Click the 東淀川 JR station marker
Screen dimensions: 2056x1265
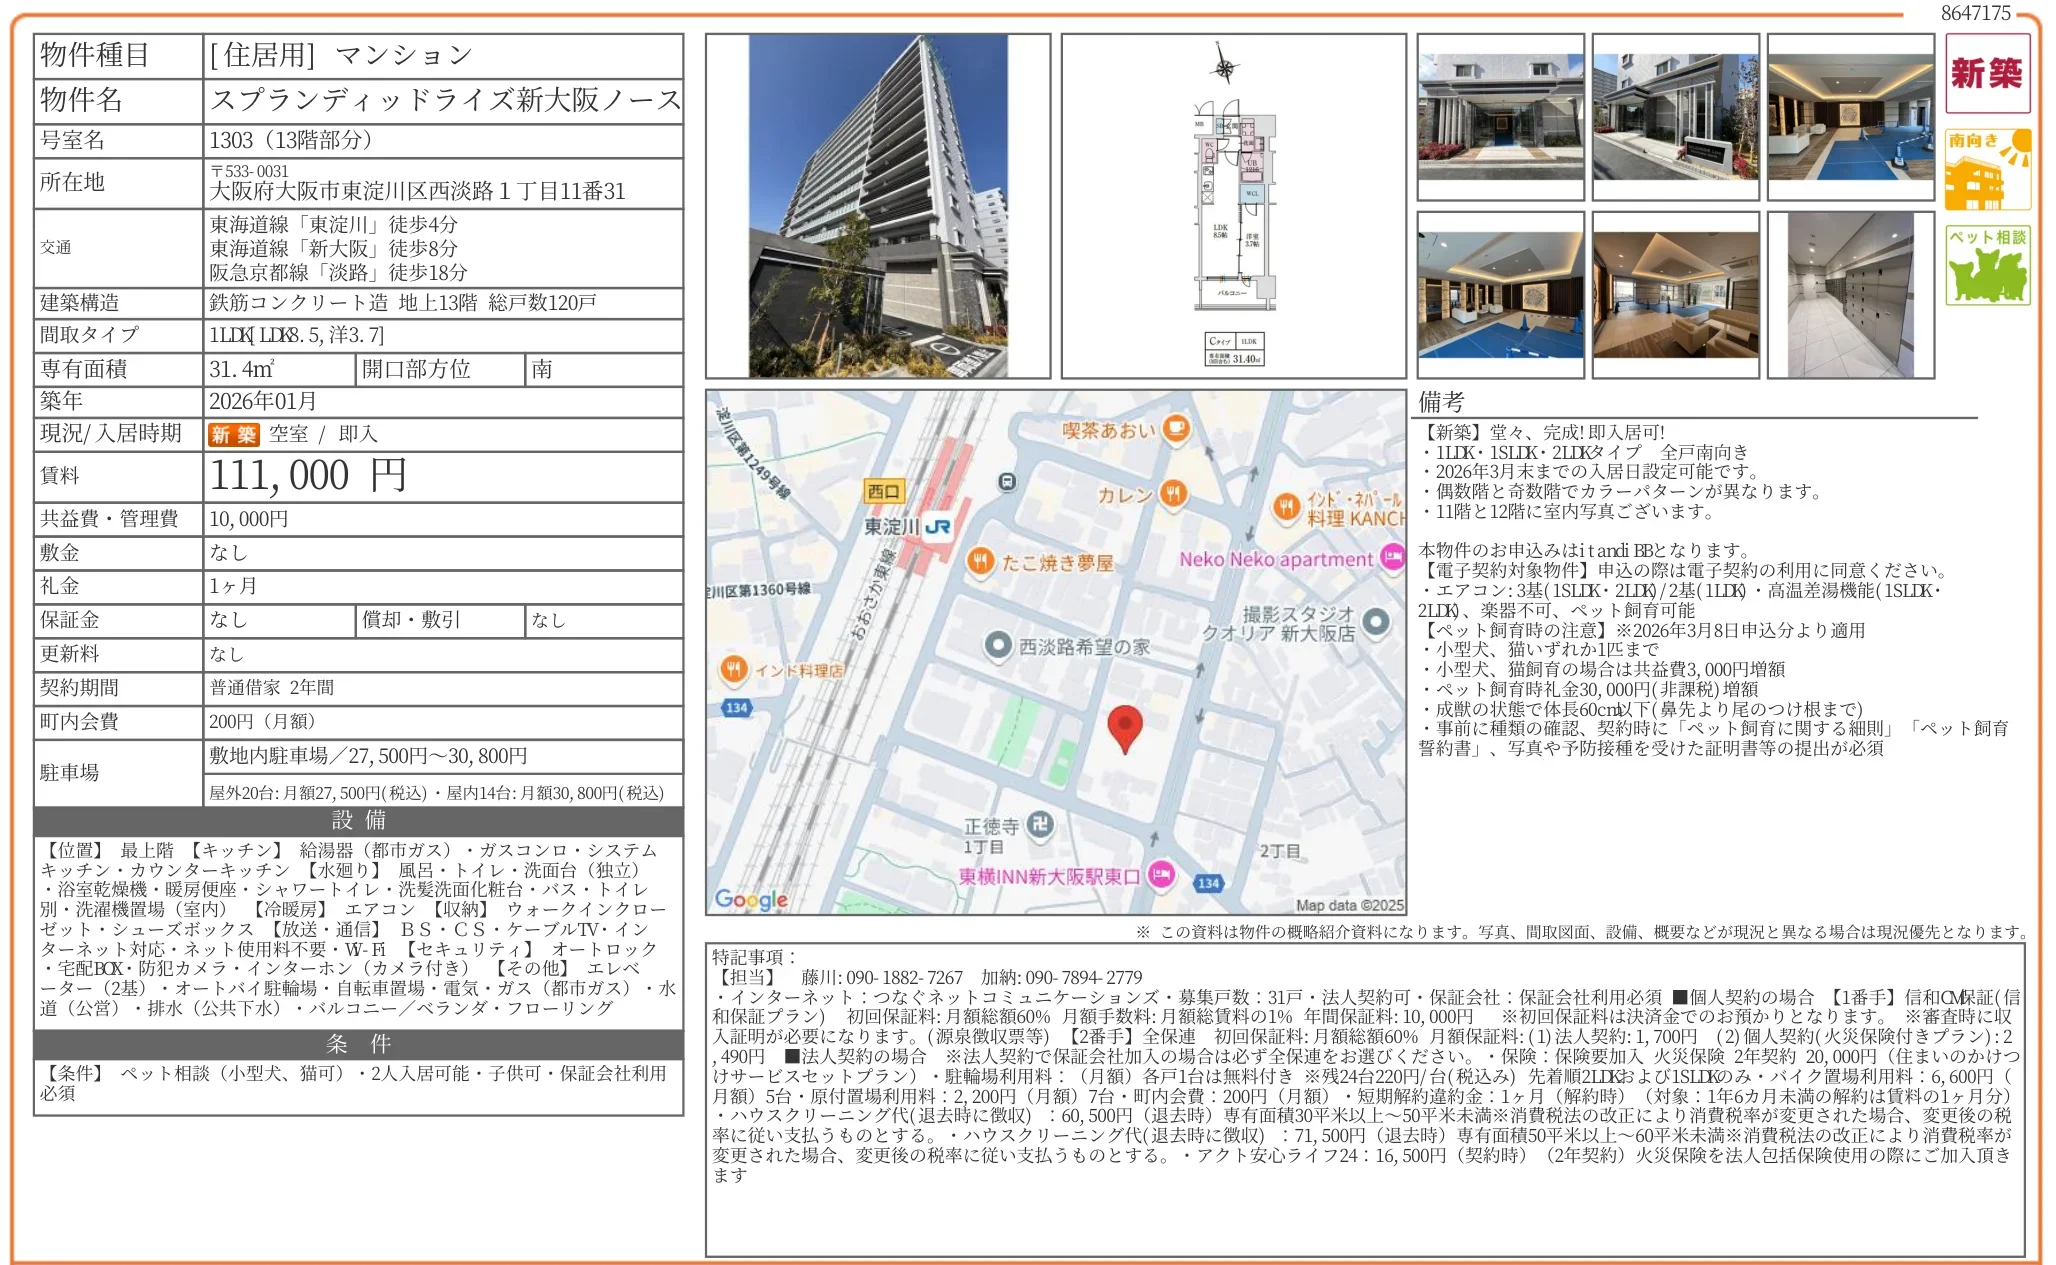coord(937,527)
